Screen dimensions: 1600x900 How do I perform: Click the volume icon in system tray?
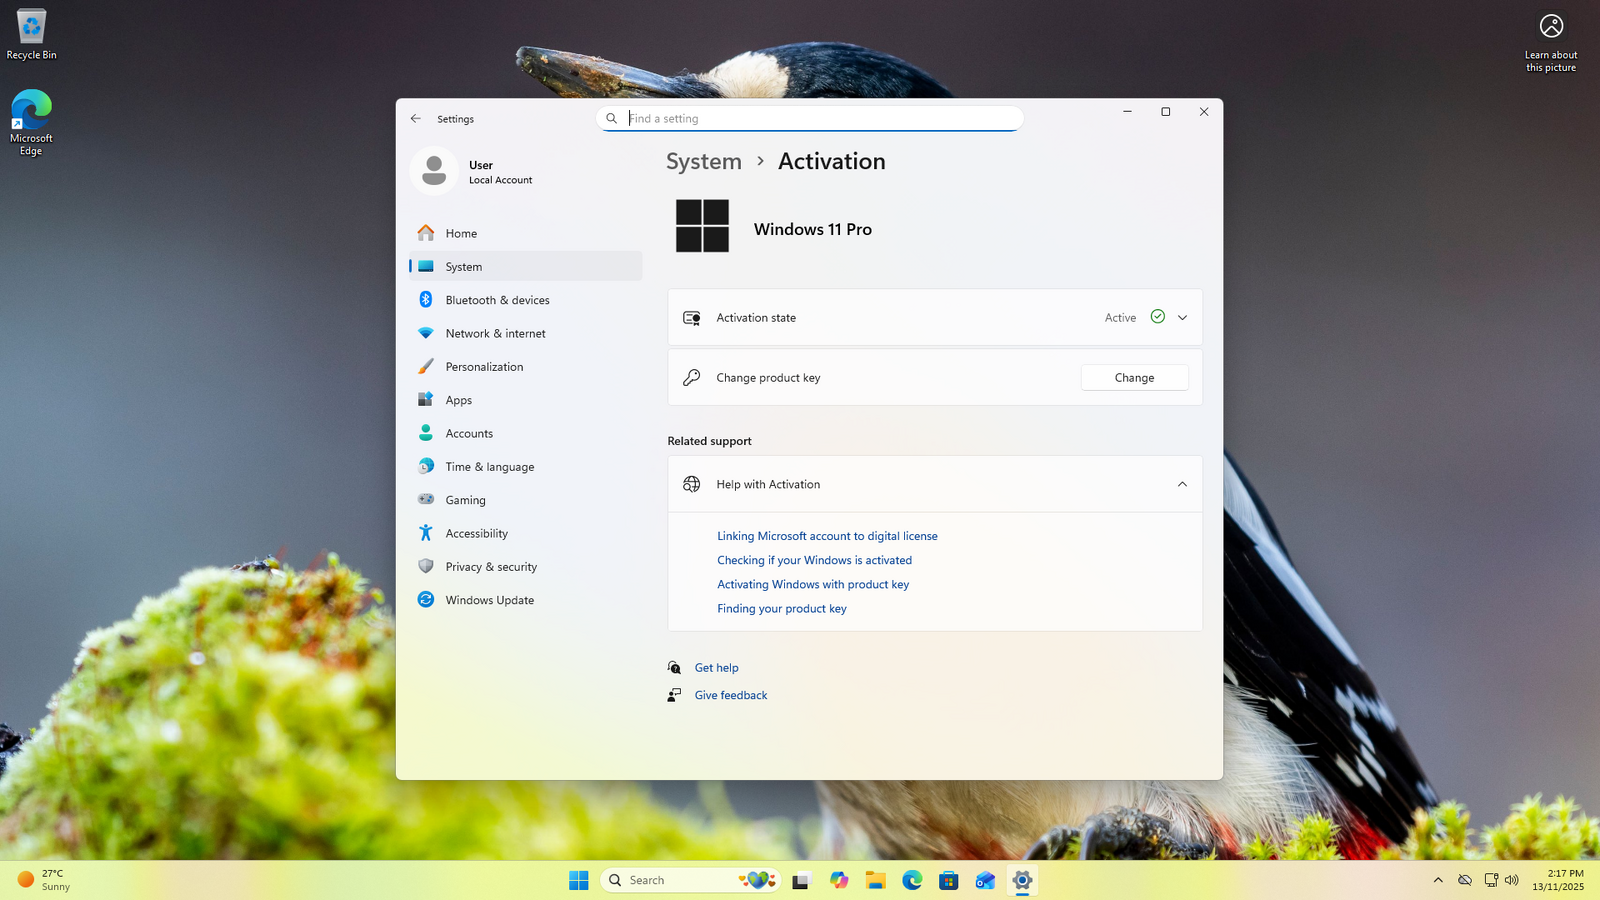pyautogui.click(x=1511, y=880)
